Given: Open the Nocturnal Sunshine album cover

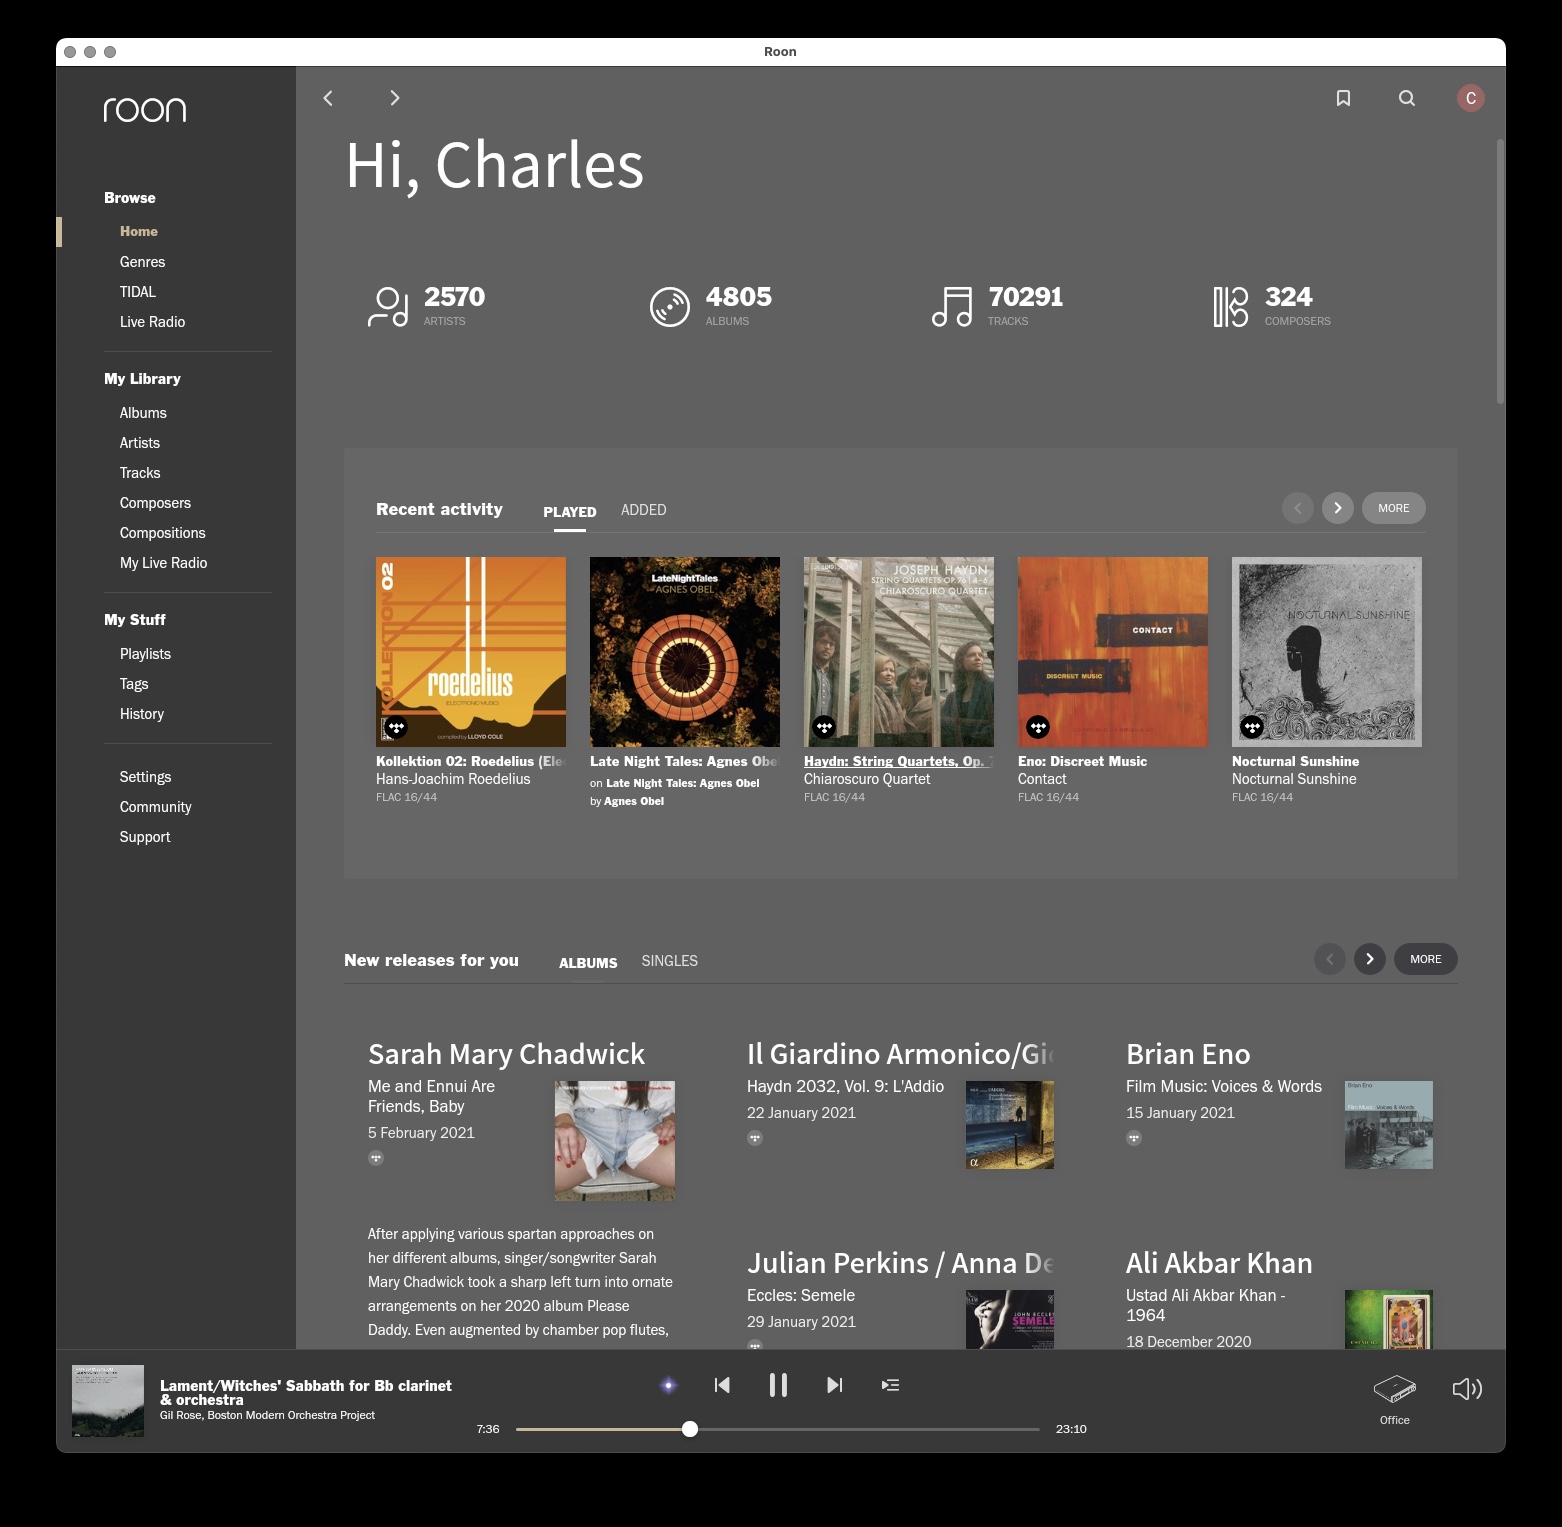Looking at the screenshot, I should click(1327, 652).
